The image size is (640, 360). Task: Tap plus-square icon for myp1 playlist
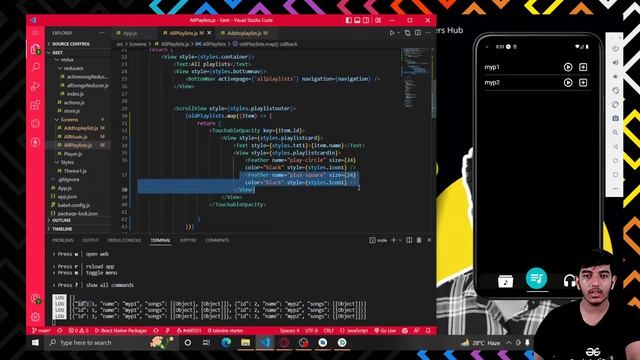coord(583,67)
